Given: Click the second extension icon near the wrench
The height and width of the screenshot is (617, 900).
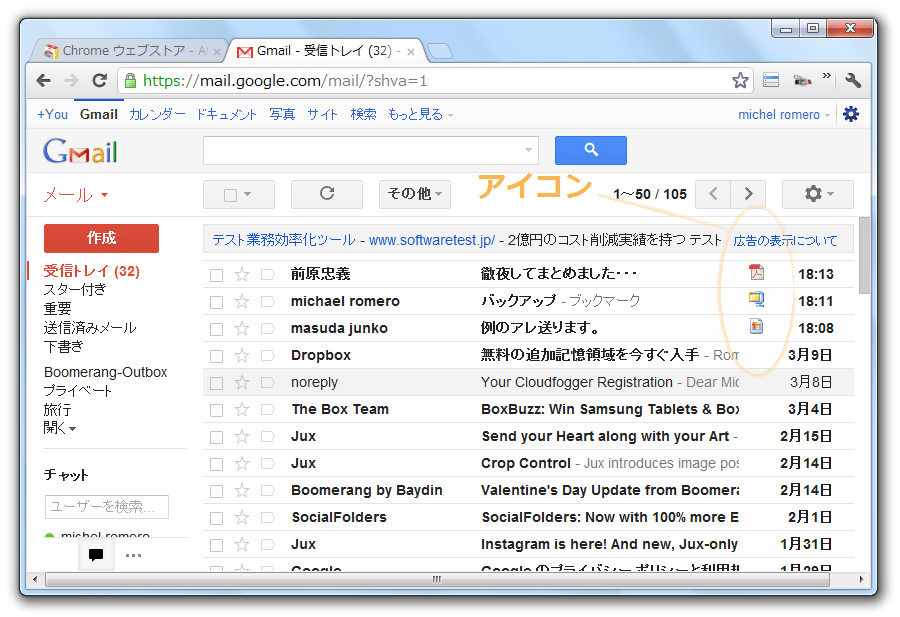Looking at the screenshot, I should tap(802, 80).
